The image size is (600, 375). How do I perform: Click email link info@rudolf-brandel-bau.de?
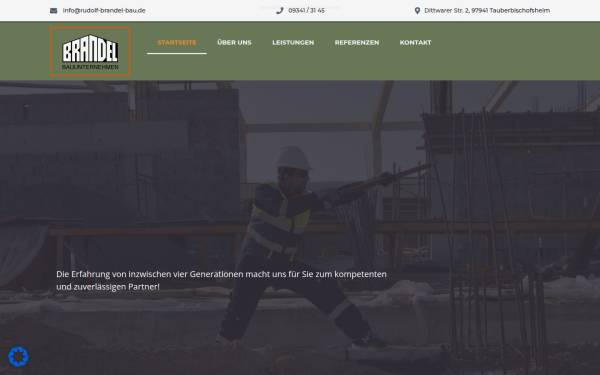pyautogui.click(x=104, y=11)
